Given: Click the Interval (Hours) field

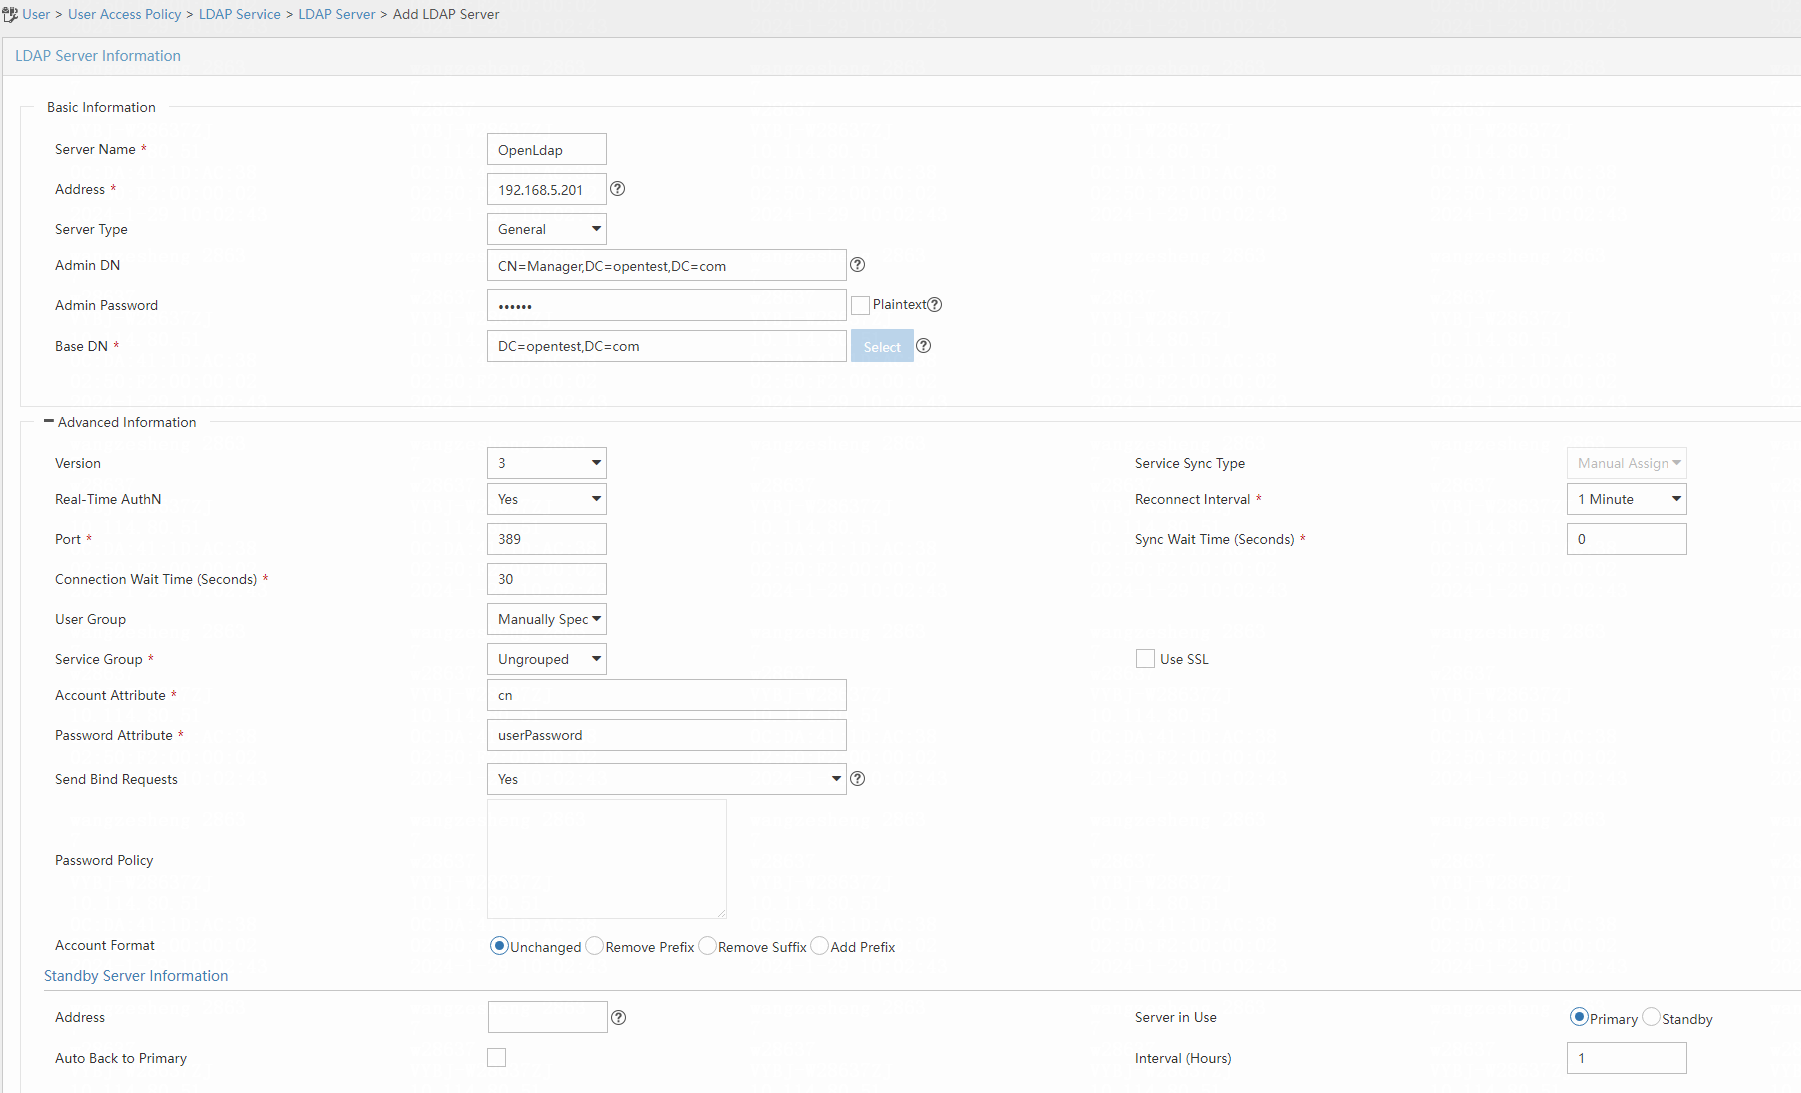Looking at the screenshot, I should [1627, 1058].
